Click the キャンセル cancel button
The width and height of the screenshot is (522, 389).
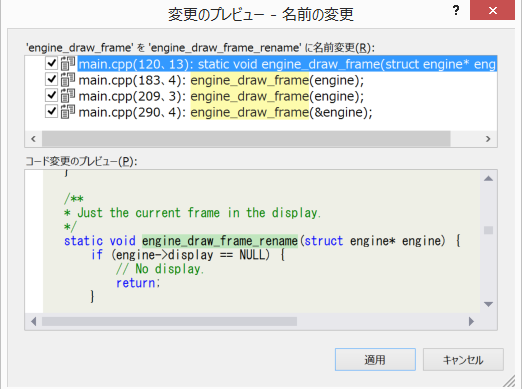463,359
